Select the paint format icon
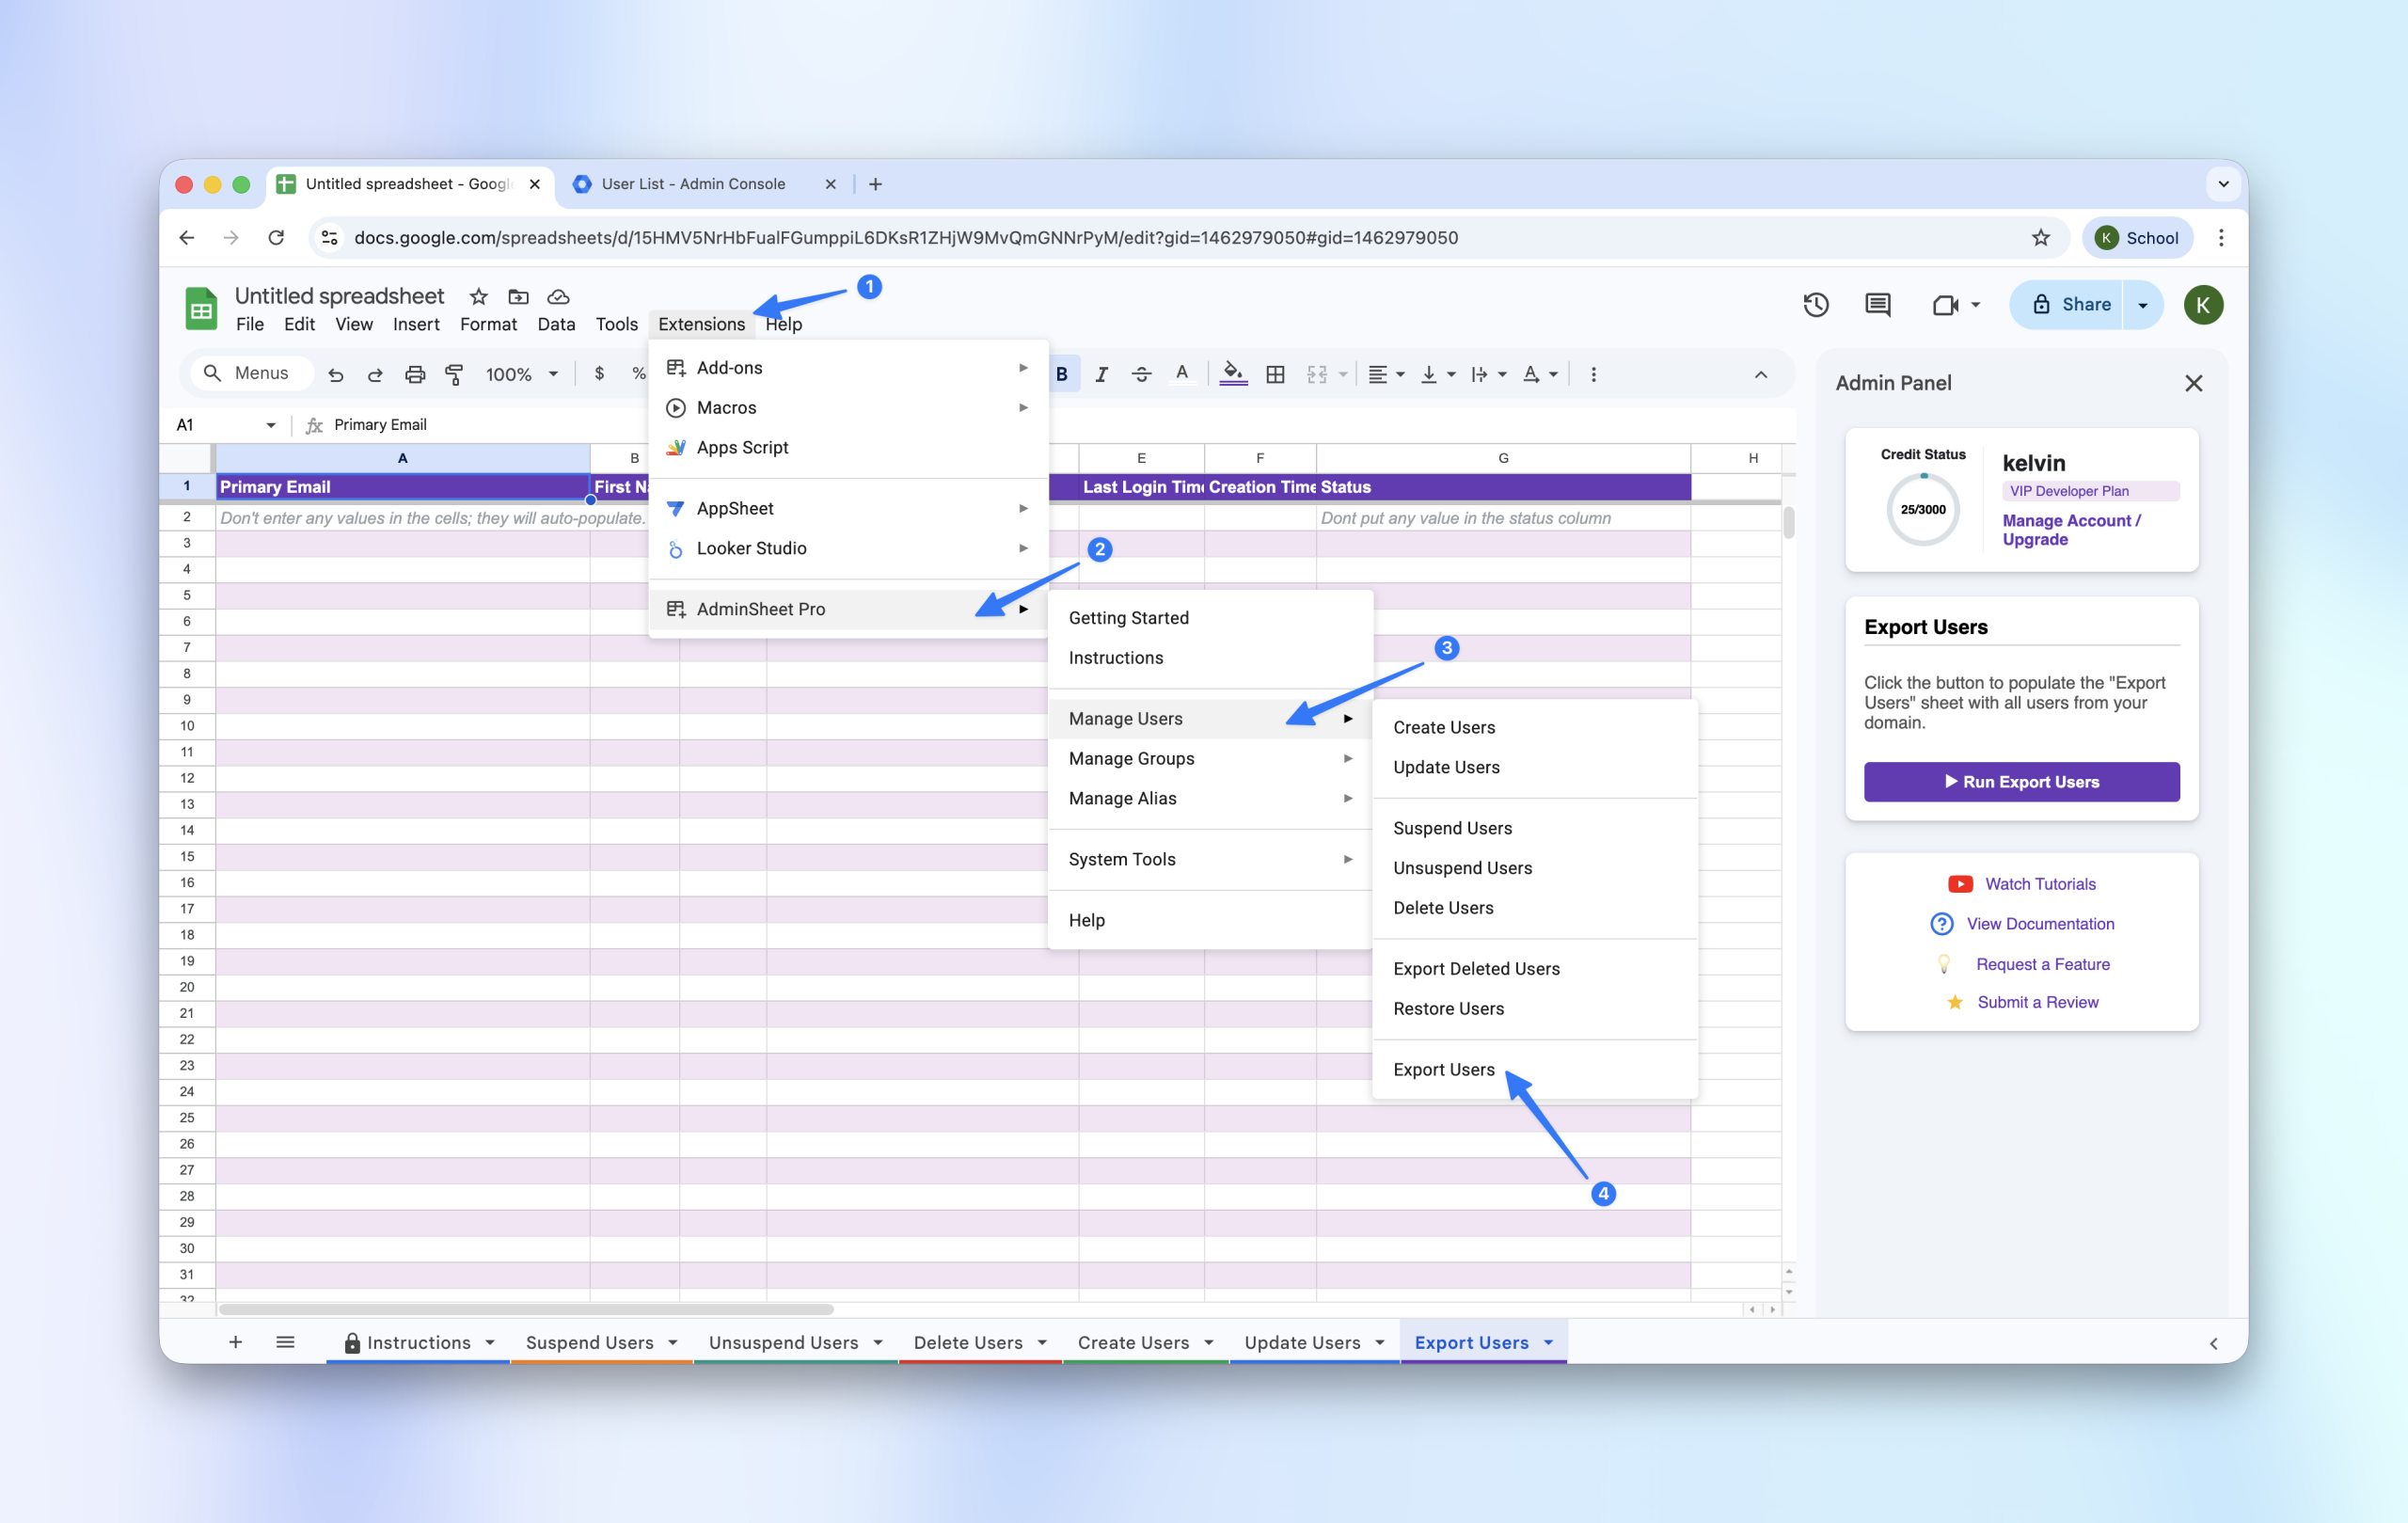 pos(454,374)
